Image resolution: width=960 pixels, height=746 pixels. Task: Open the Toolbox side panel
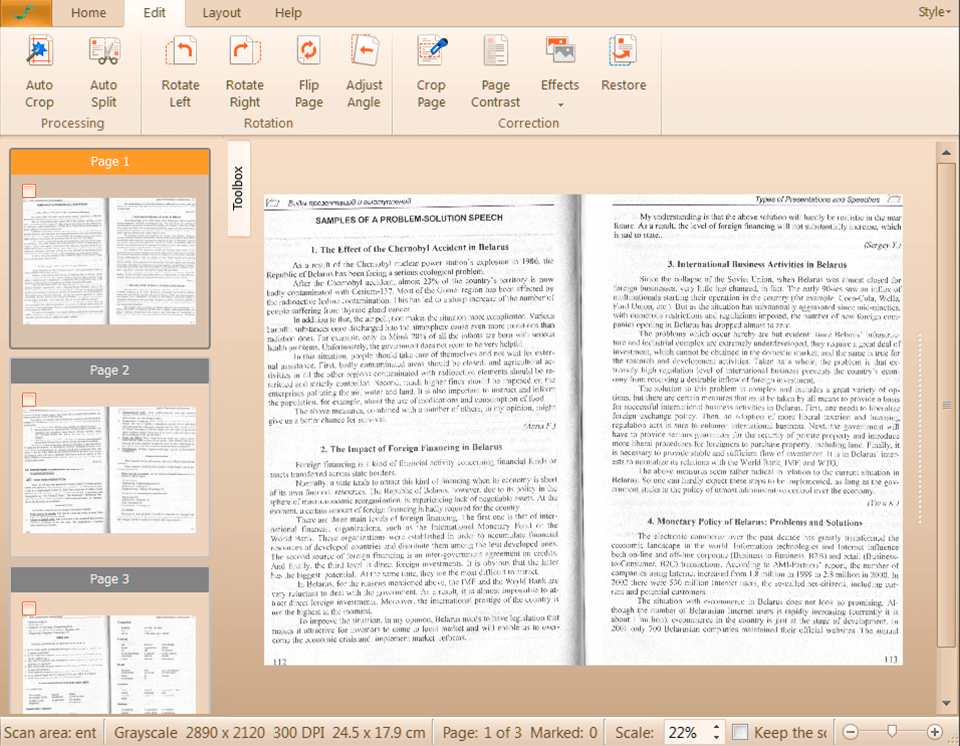(x=238, y=188)
